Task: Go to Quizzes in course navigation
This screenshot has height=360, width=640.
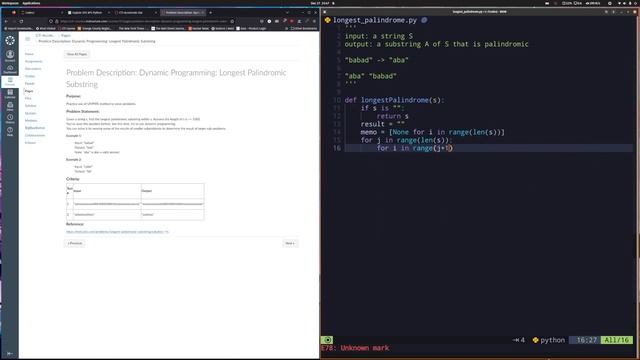Action: [x=30, y=113]
